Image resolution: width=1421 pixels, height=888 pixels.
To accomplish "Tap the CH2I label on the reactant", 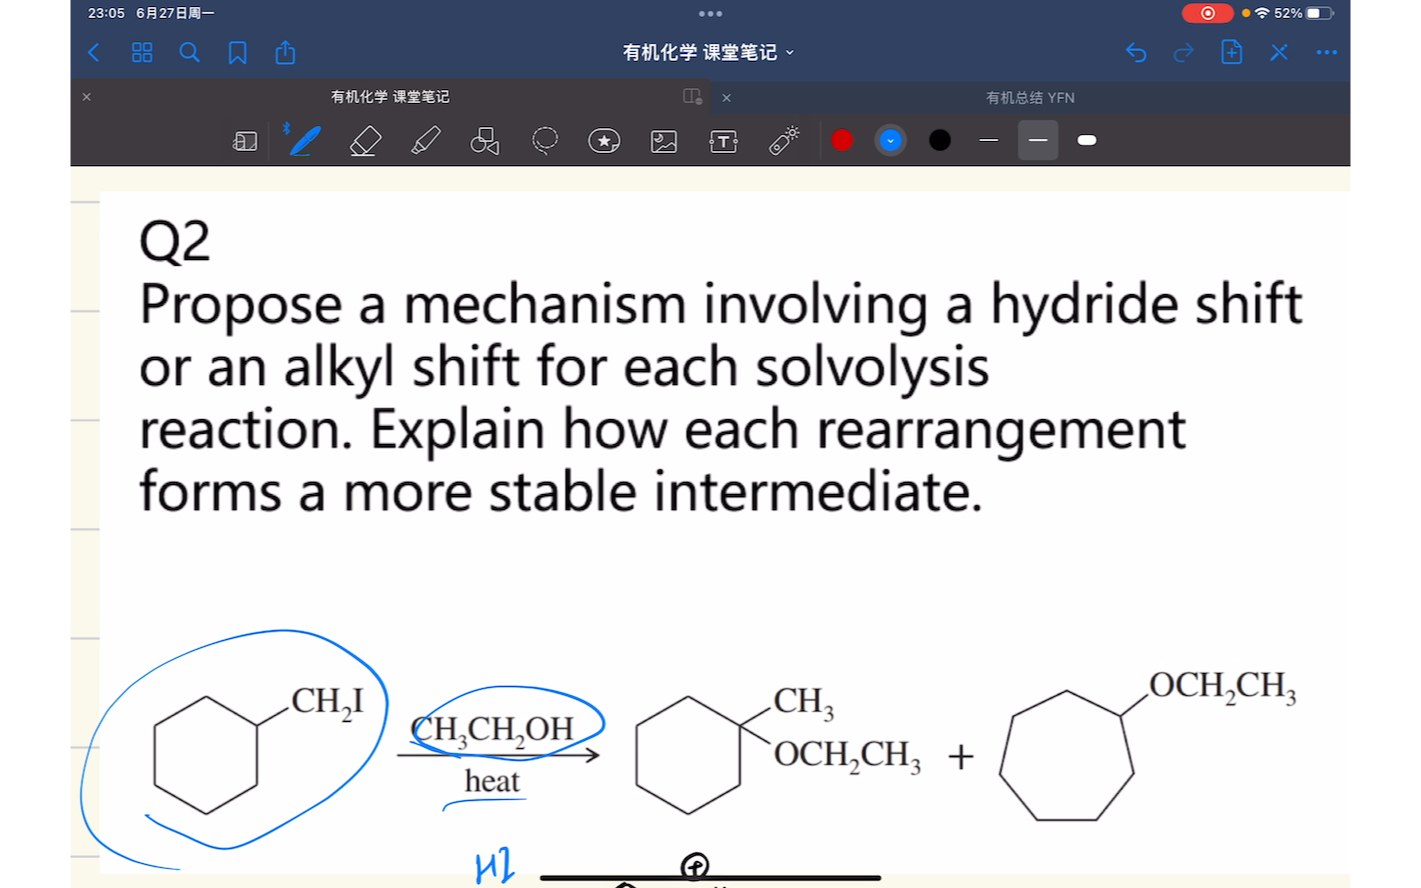I will click(x=327, y=702).
